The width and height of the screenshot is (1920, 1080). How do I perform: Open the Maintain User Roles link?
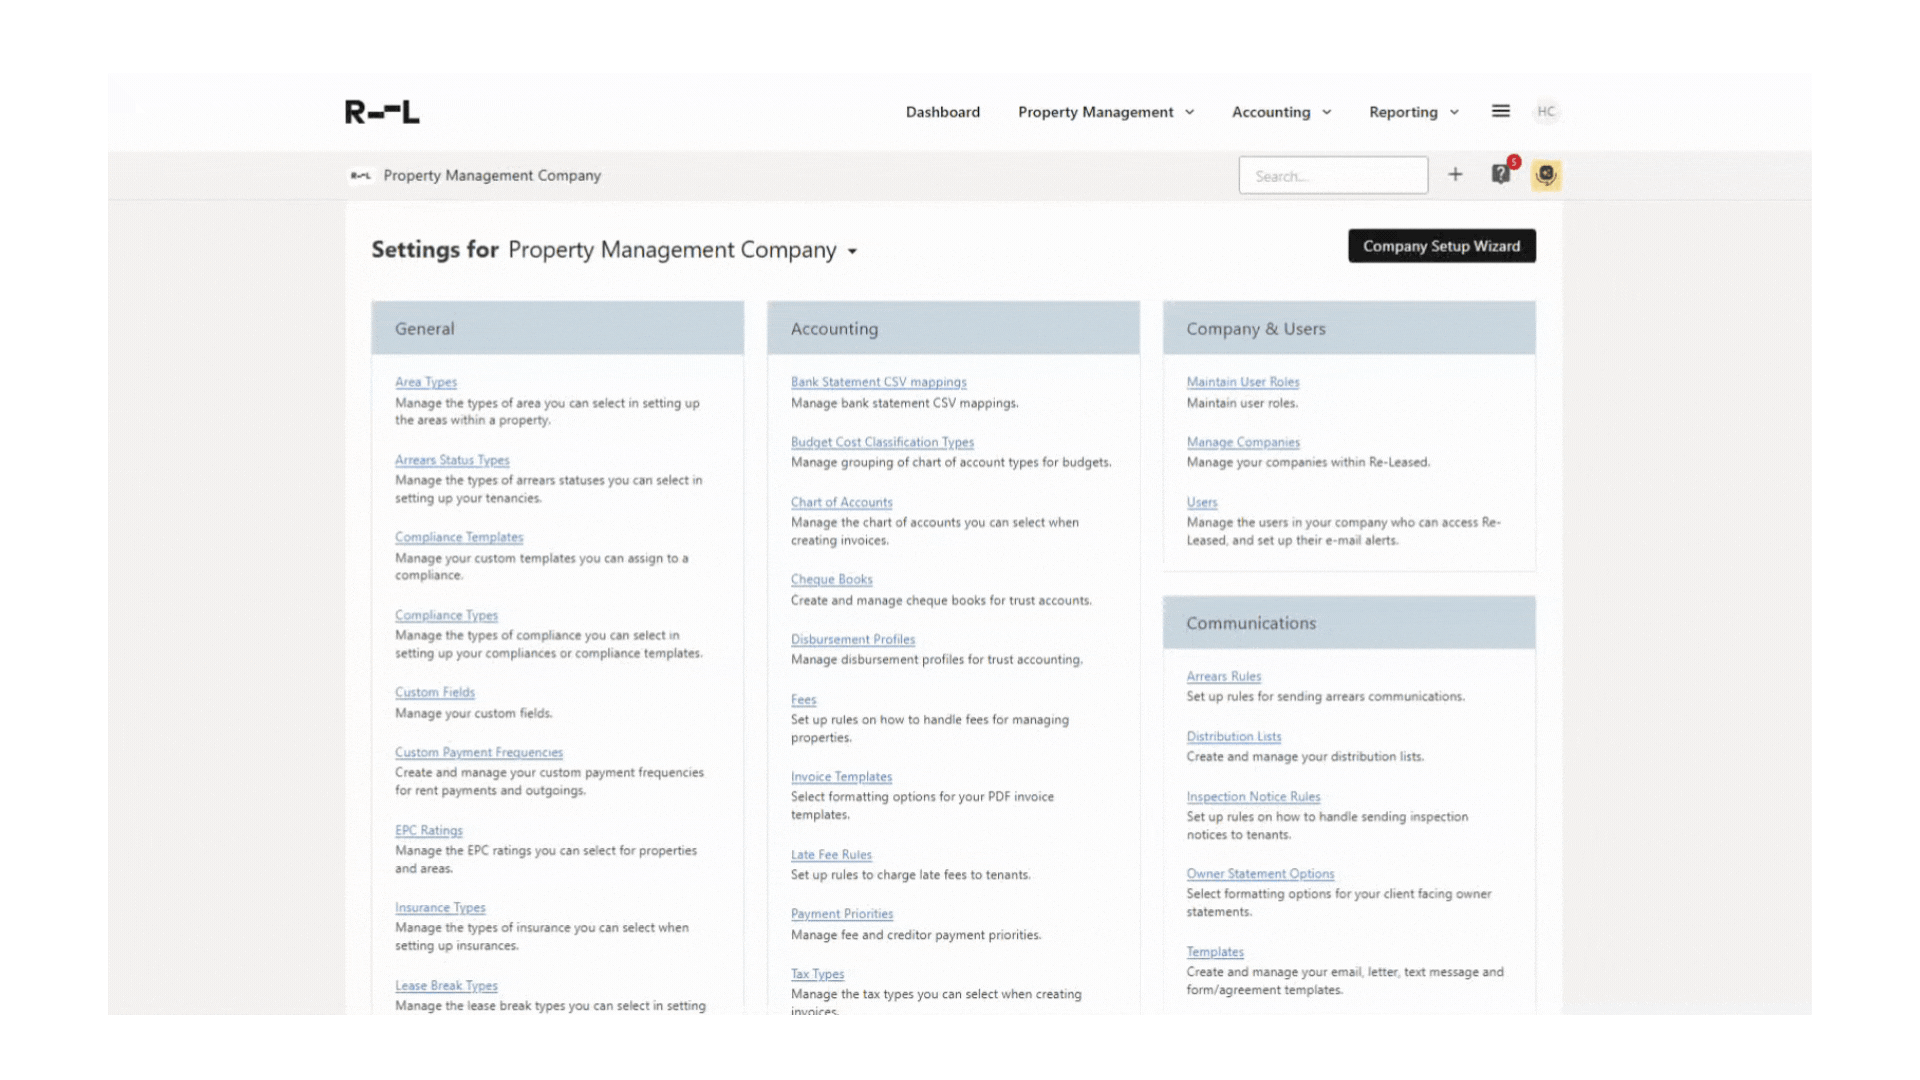1242,382
